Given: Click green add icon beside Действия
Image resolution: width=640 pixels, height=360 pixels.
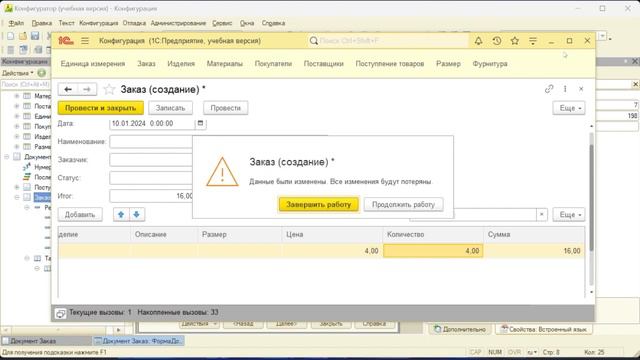Looking at the screenshot, I should [42, 73].
